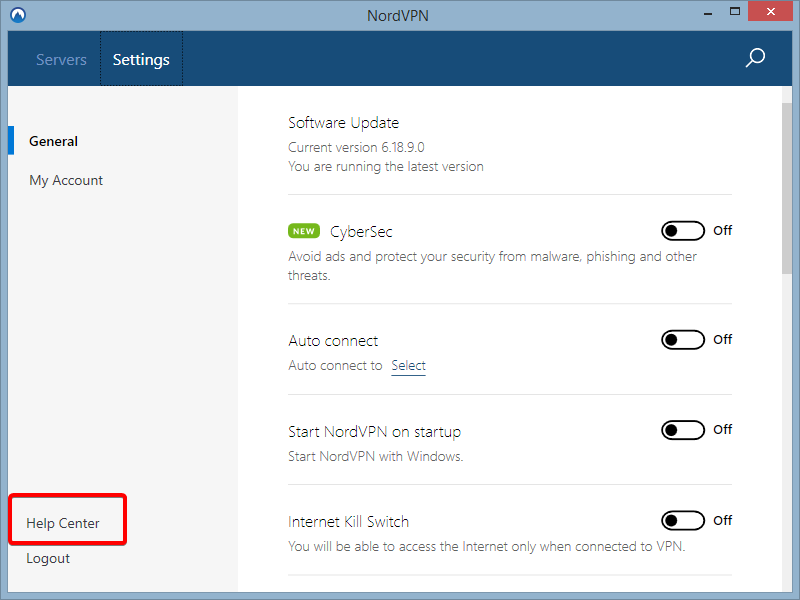This screenshot has height=600, width=800.
Task: Click the Current version 6.18.9.0 text
Action: point(356,147)
